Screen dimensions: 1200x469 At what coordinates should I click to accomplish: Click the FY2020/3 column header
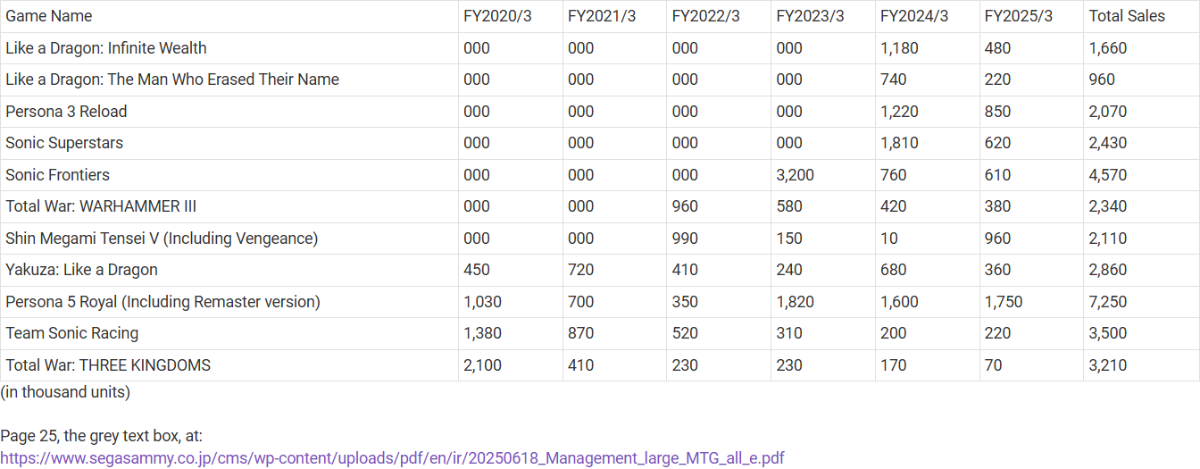tap(497, 16)
